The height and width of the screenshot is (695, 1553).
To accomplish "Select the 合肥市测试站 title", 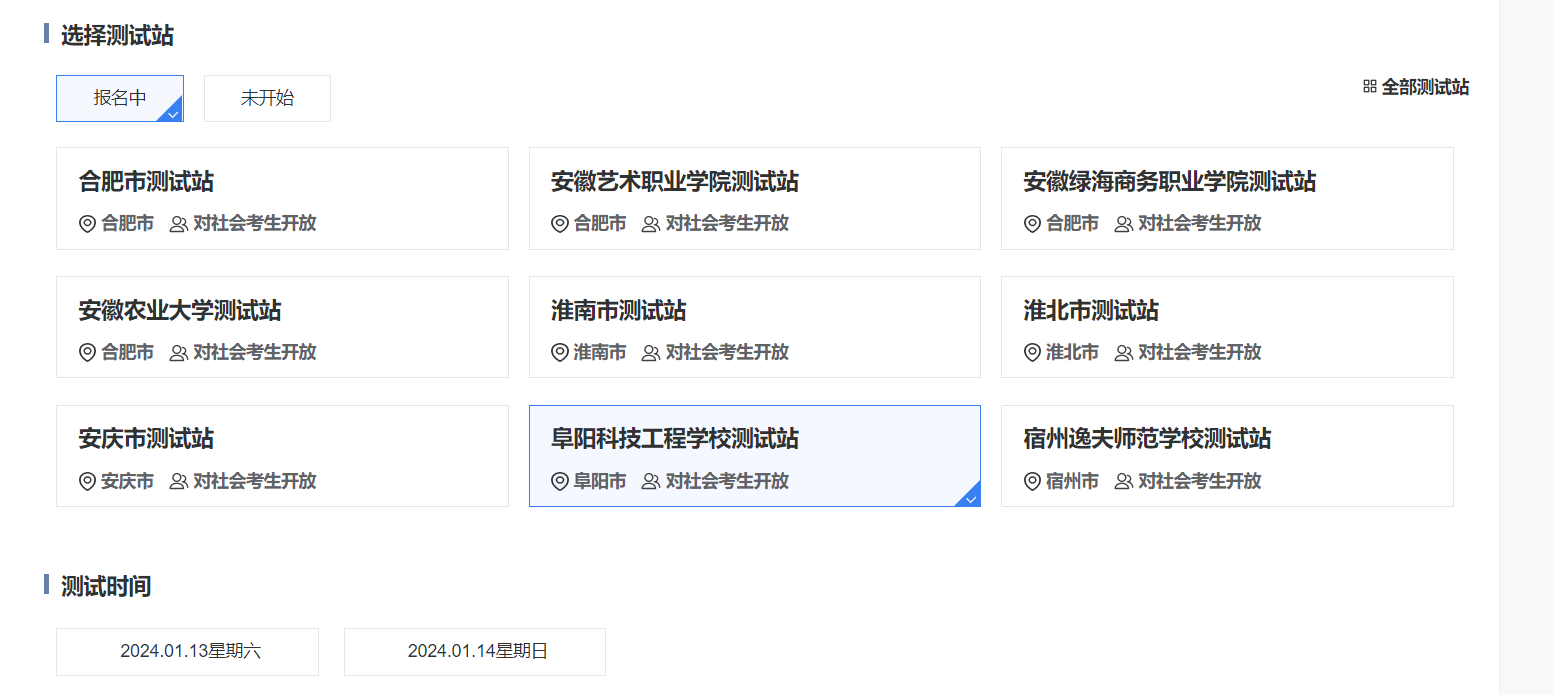I will coord(146,182).
